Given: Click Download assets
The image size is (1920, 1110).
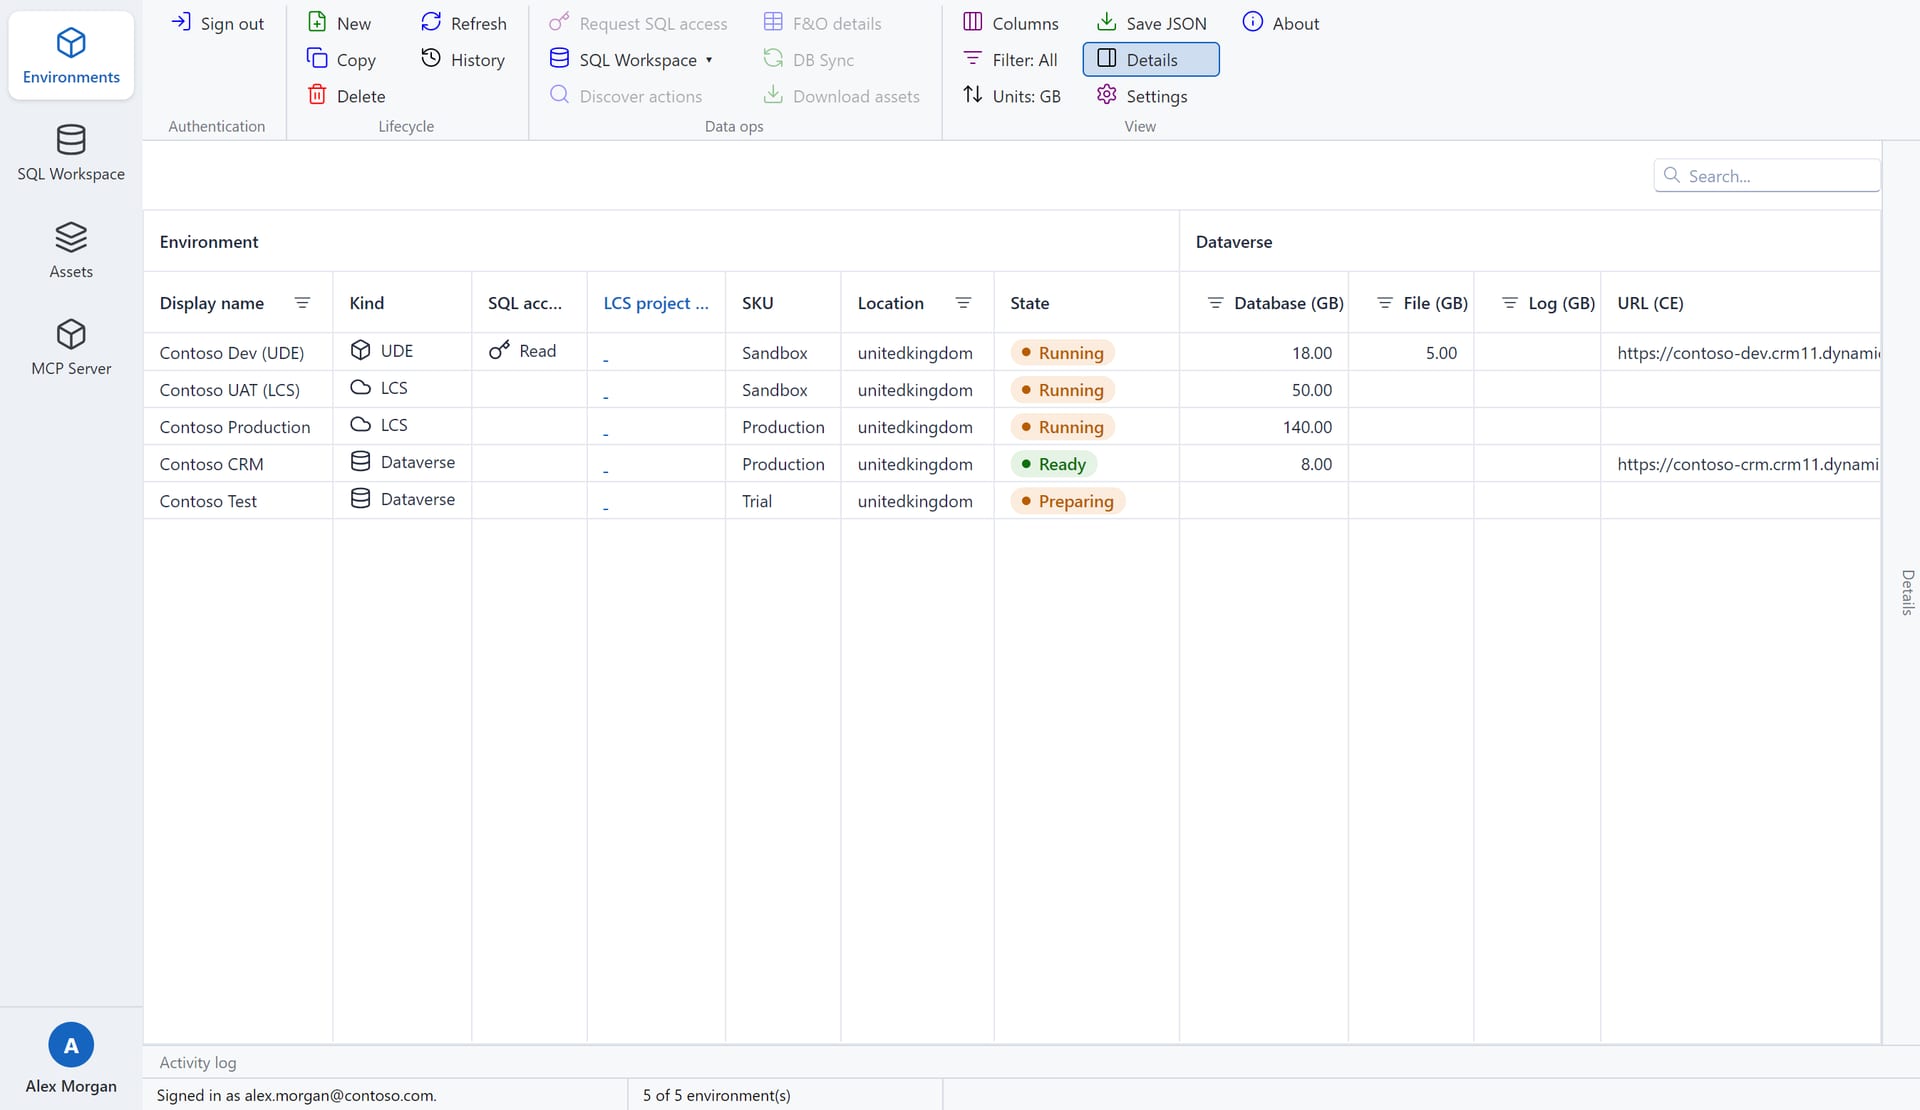Looking at the screenshot, I should click(841, 96).
